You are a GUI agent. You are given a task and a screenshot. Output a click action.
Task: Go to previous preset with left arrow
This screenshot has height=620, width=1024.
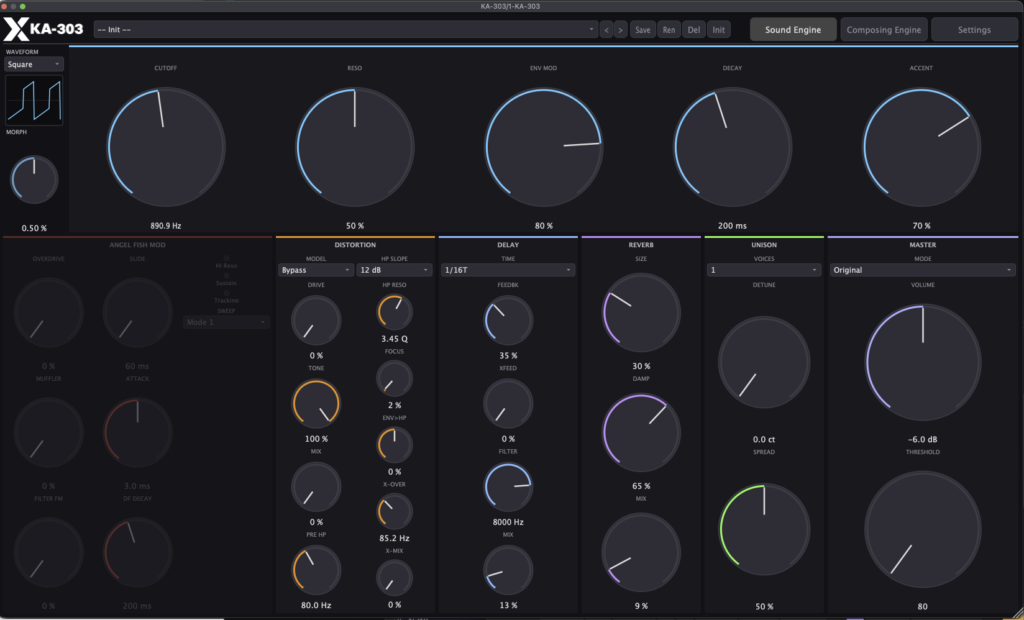tap(606, 30)
